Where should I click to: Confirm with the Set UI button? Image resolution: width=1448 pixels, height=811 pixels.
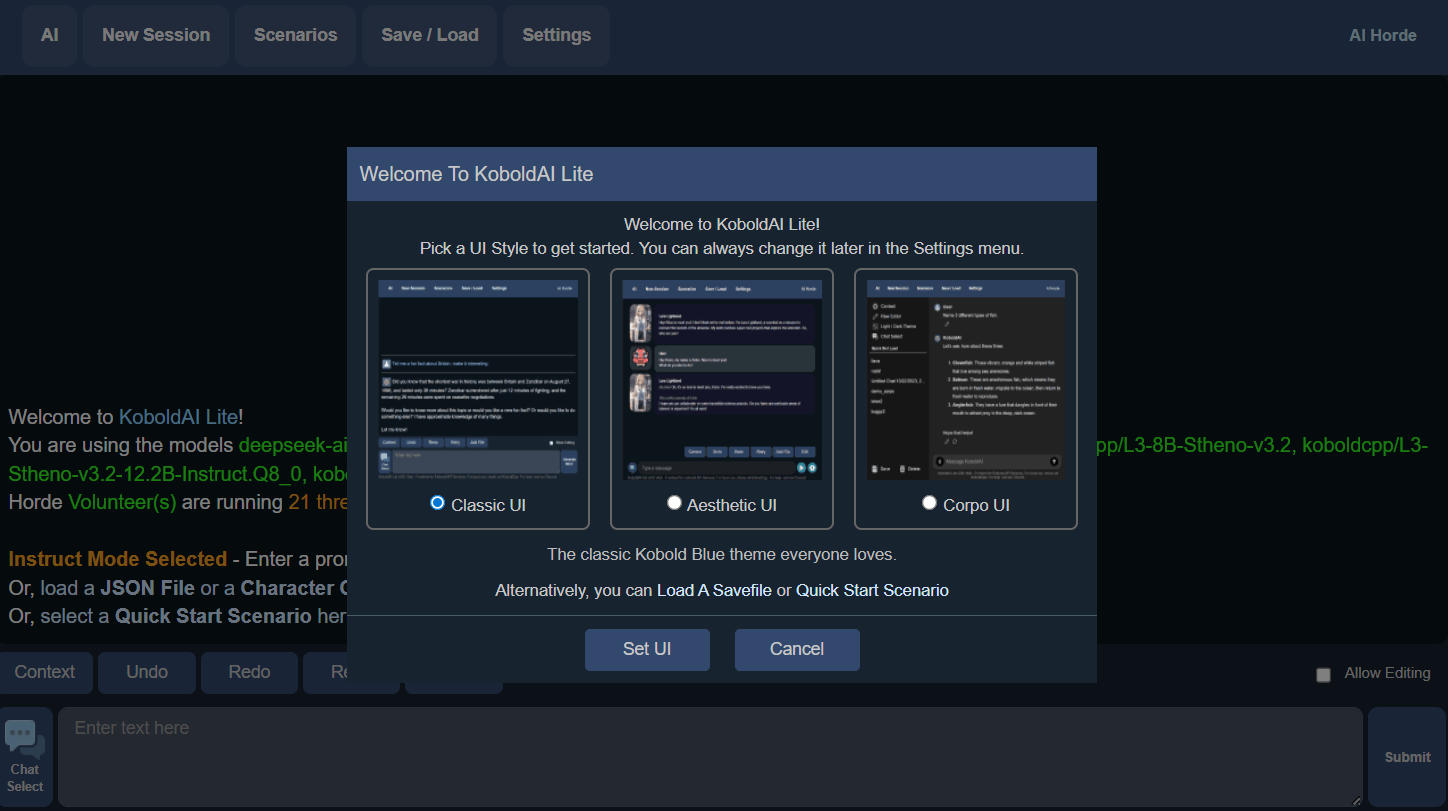[x=647, y=649]
